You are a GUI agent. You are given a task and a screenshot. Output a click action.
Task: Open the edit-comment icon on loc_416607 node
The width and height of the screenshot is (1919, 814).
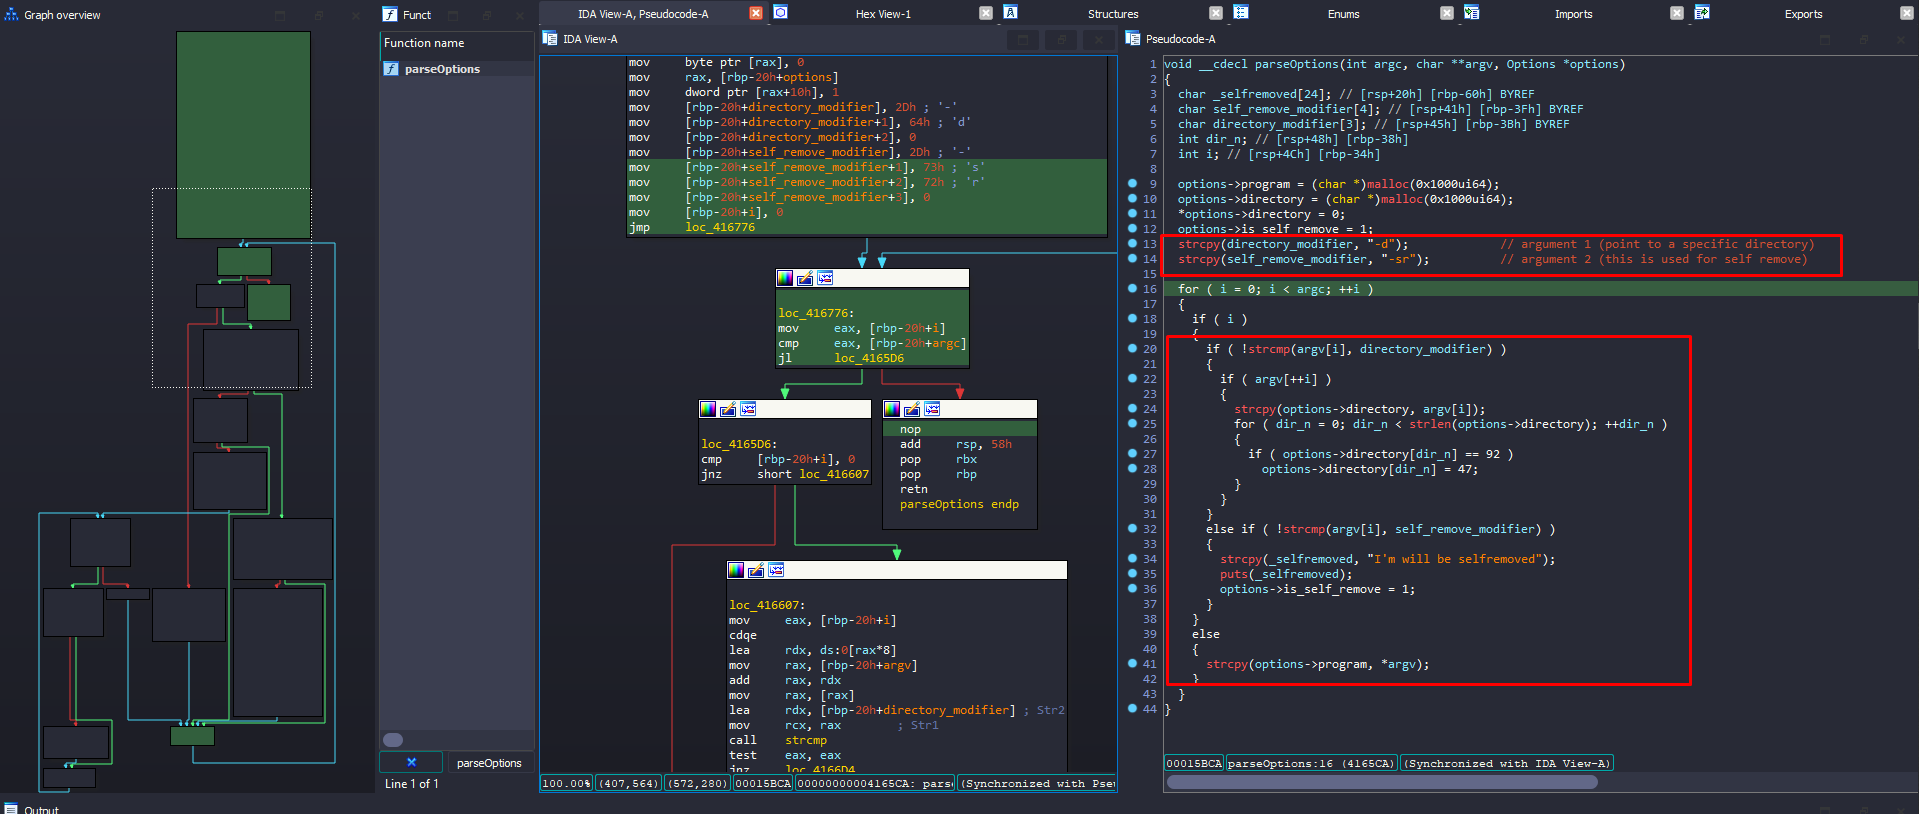pos(756,570)
